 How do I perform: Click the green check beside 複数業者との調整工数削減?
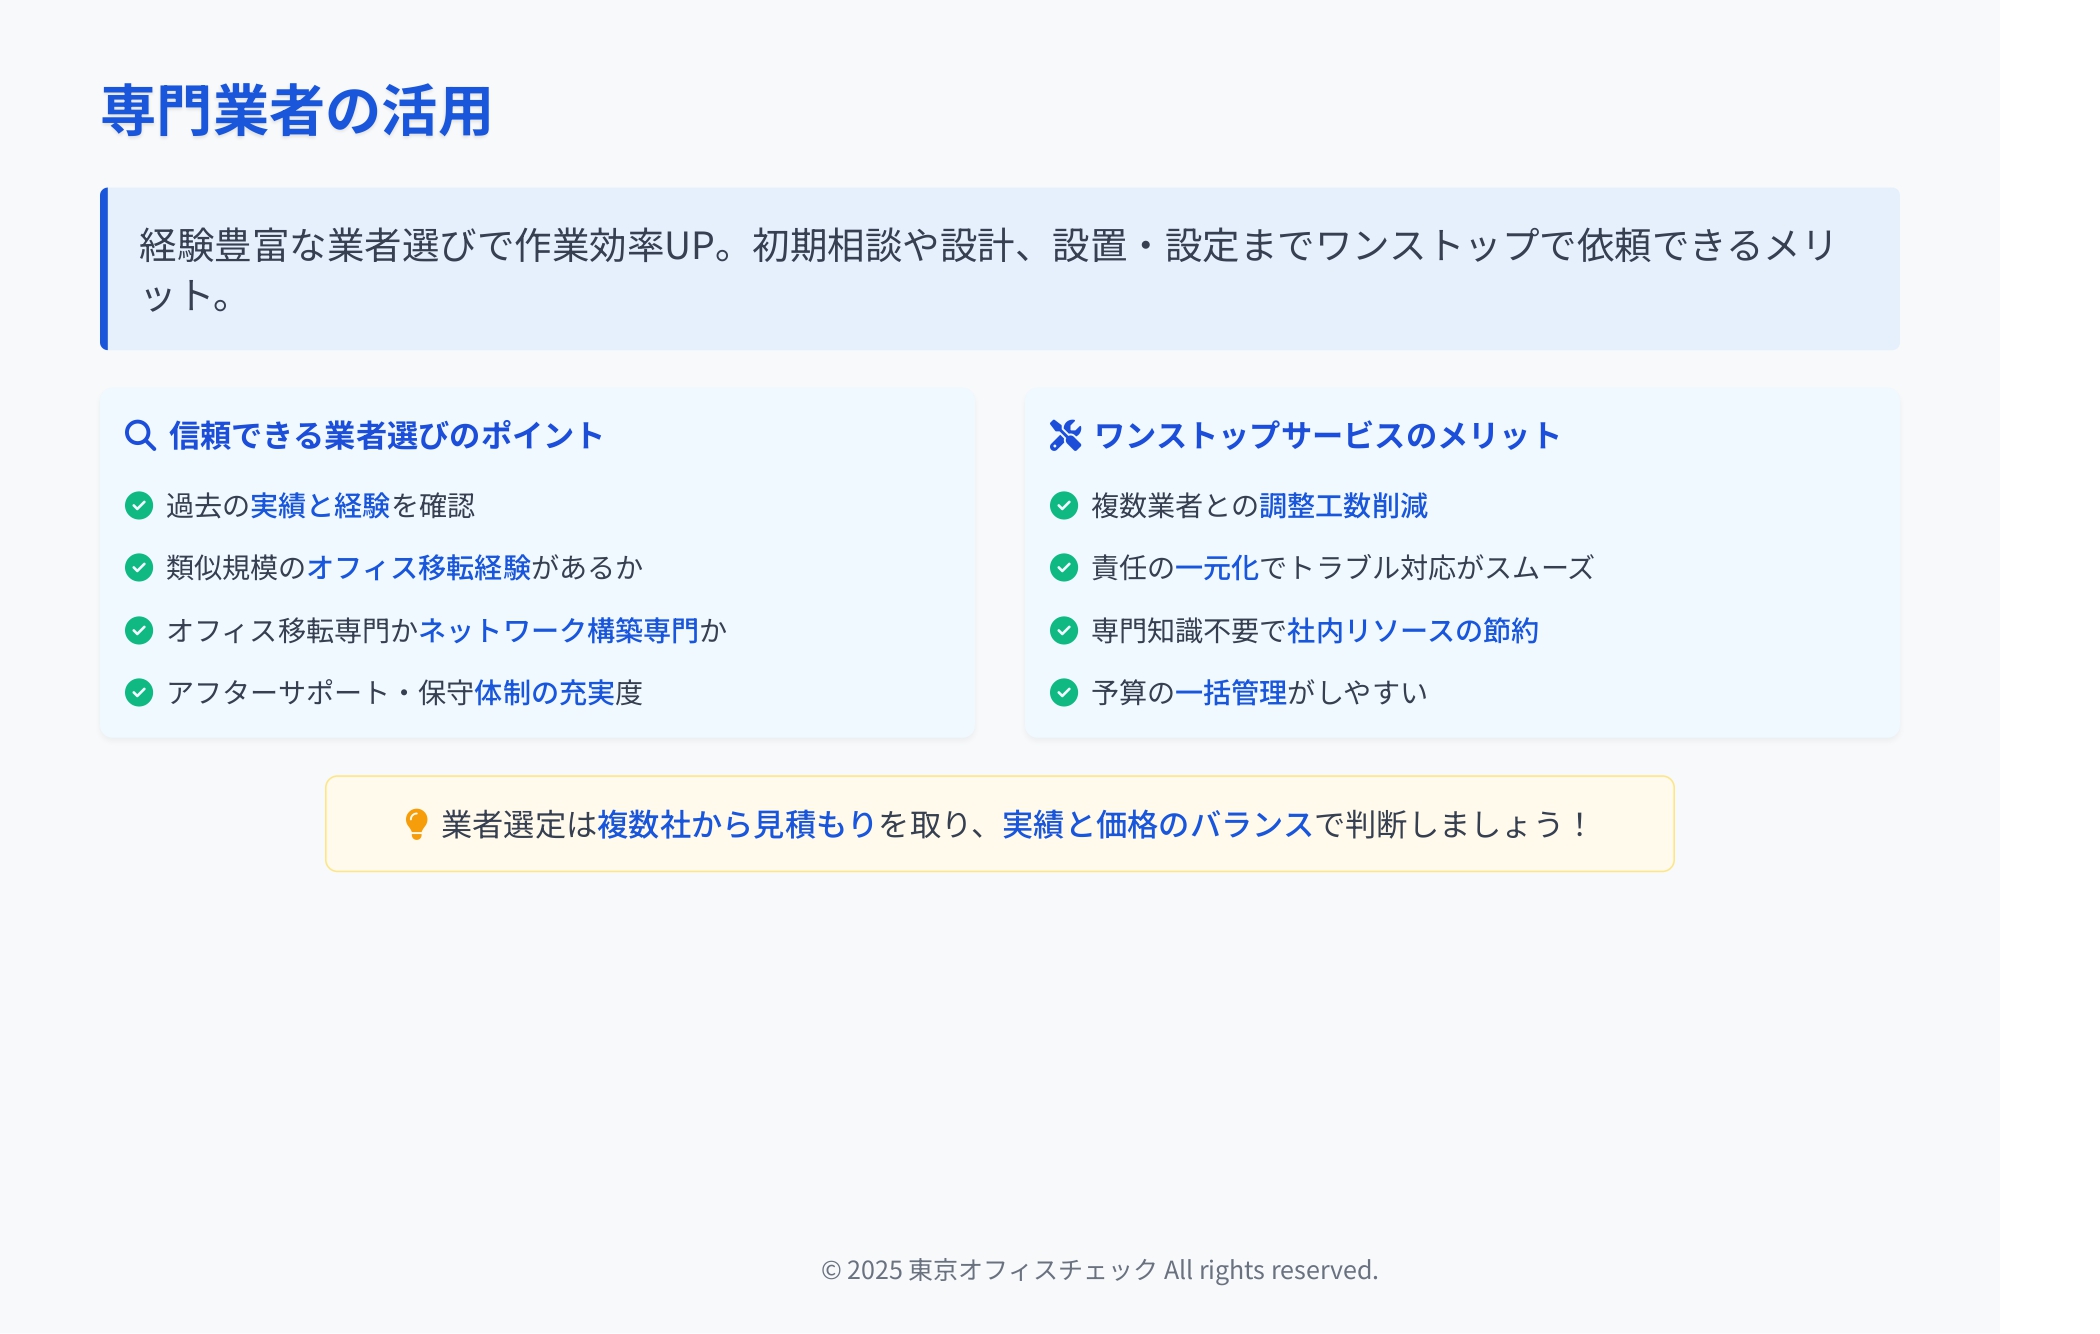1064,506
